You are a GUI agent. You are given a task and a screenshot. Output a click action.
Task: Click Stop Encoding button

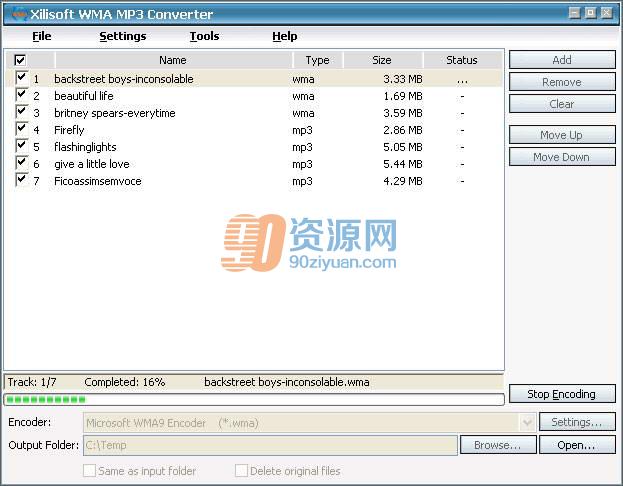coord(562,394)
